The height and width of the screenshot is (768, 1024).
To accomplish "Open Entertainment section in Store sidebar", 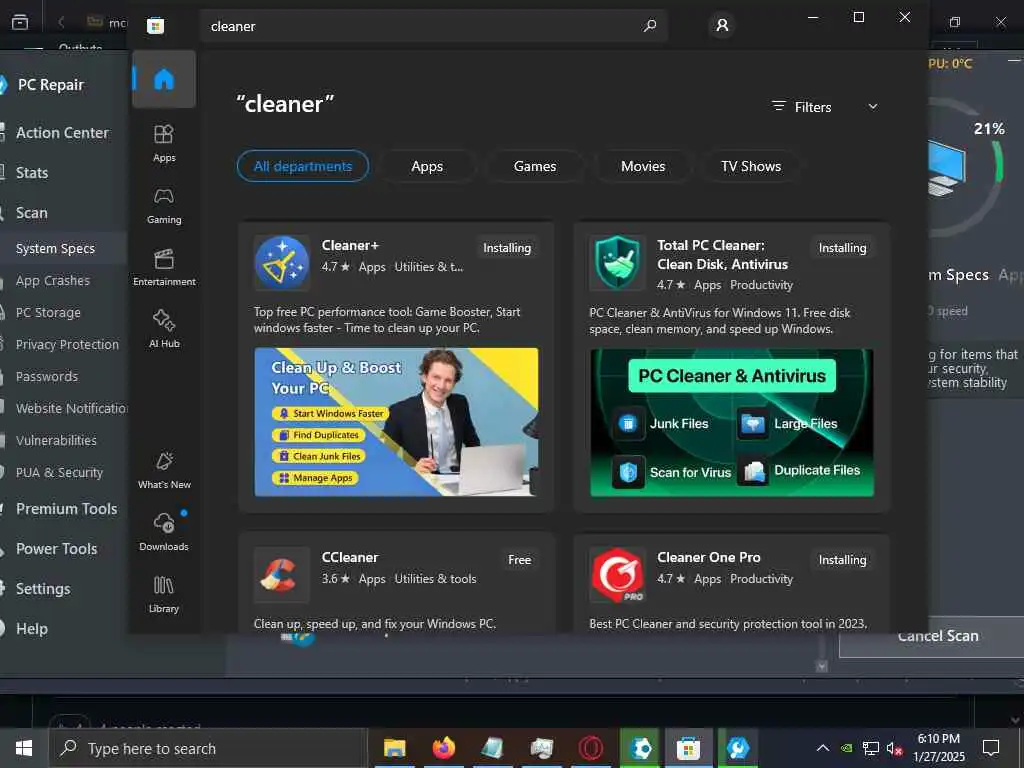I will pos(164,267).
